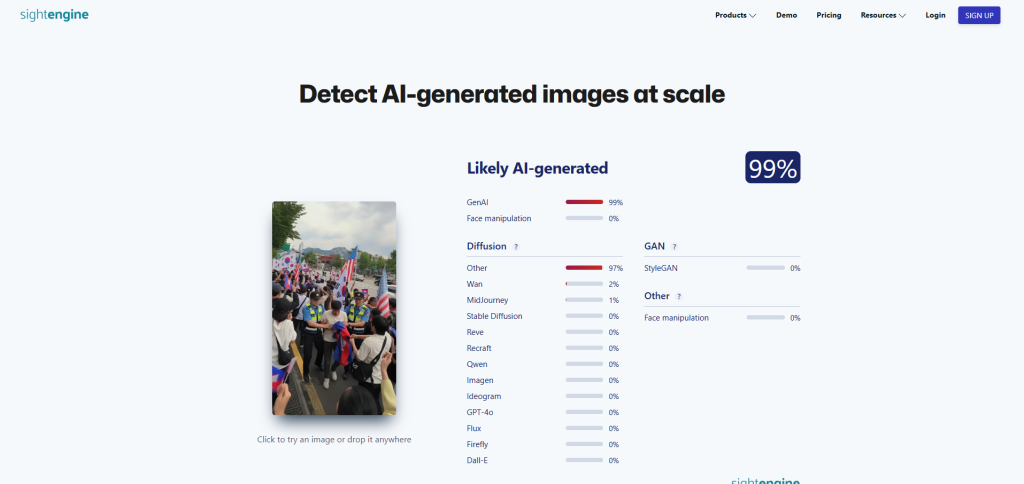Click the Other section help icon
Image resolution: width=1024 pixels, height=484 pixels.
click(x=680, y=296)
